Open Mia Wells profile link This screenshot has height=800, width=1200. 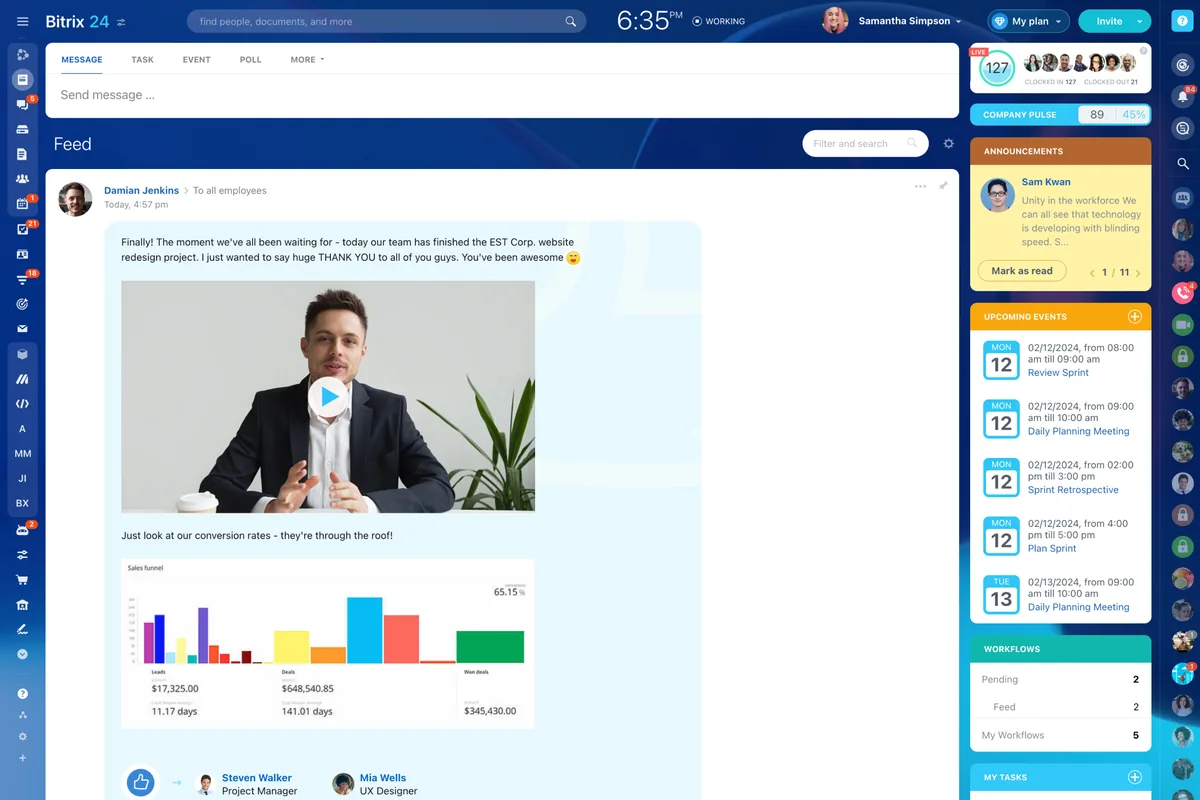pos(383,778)
